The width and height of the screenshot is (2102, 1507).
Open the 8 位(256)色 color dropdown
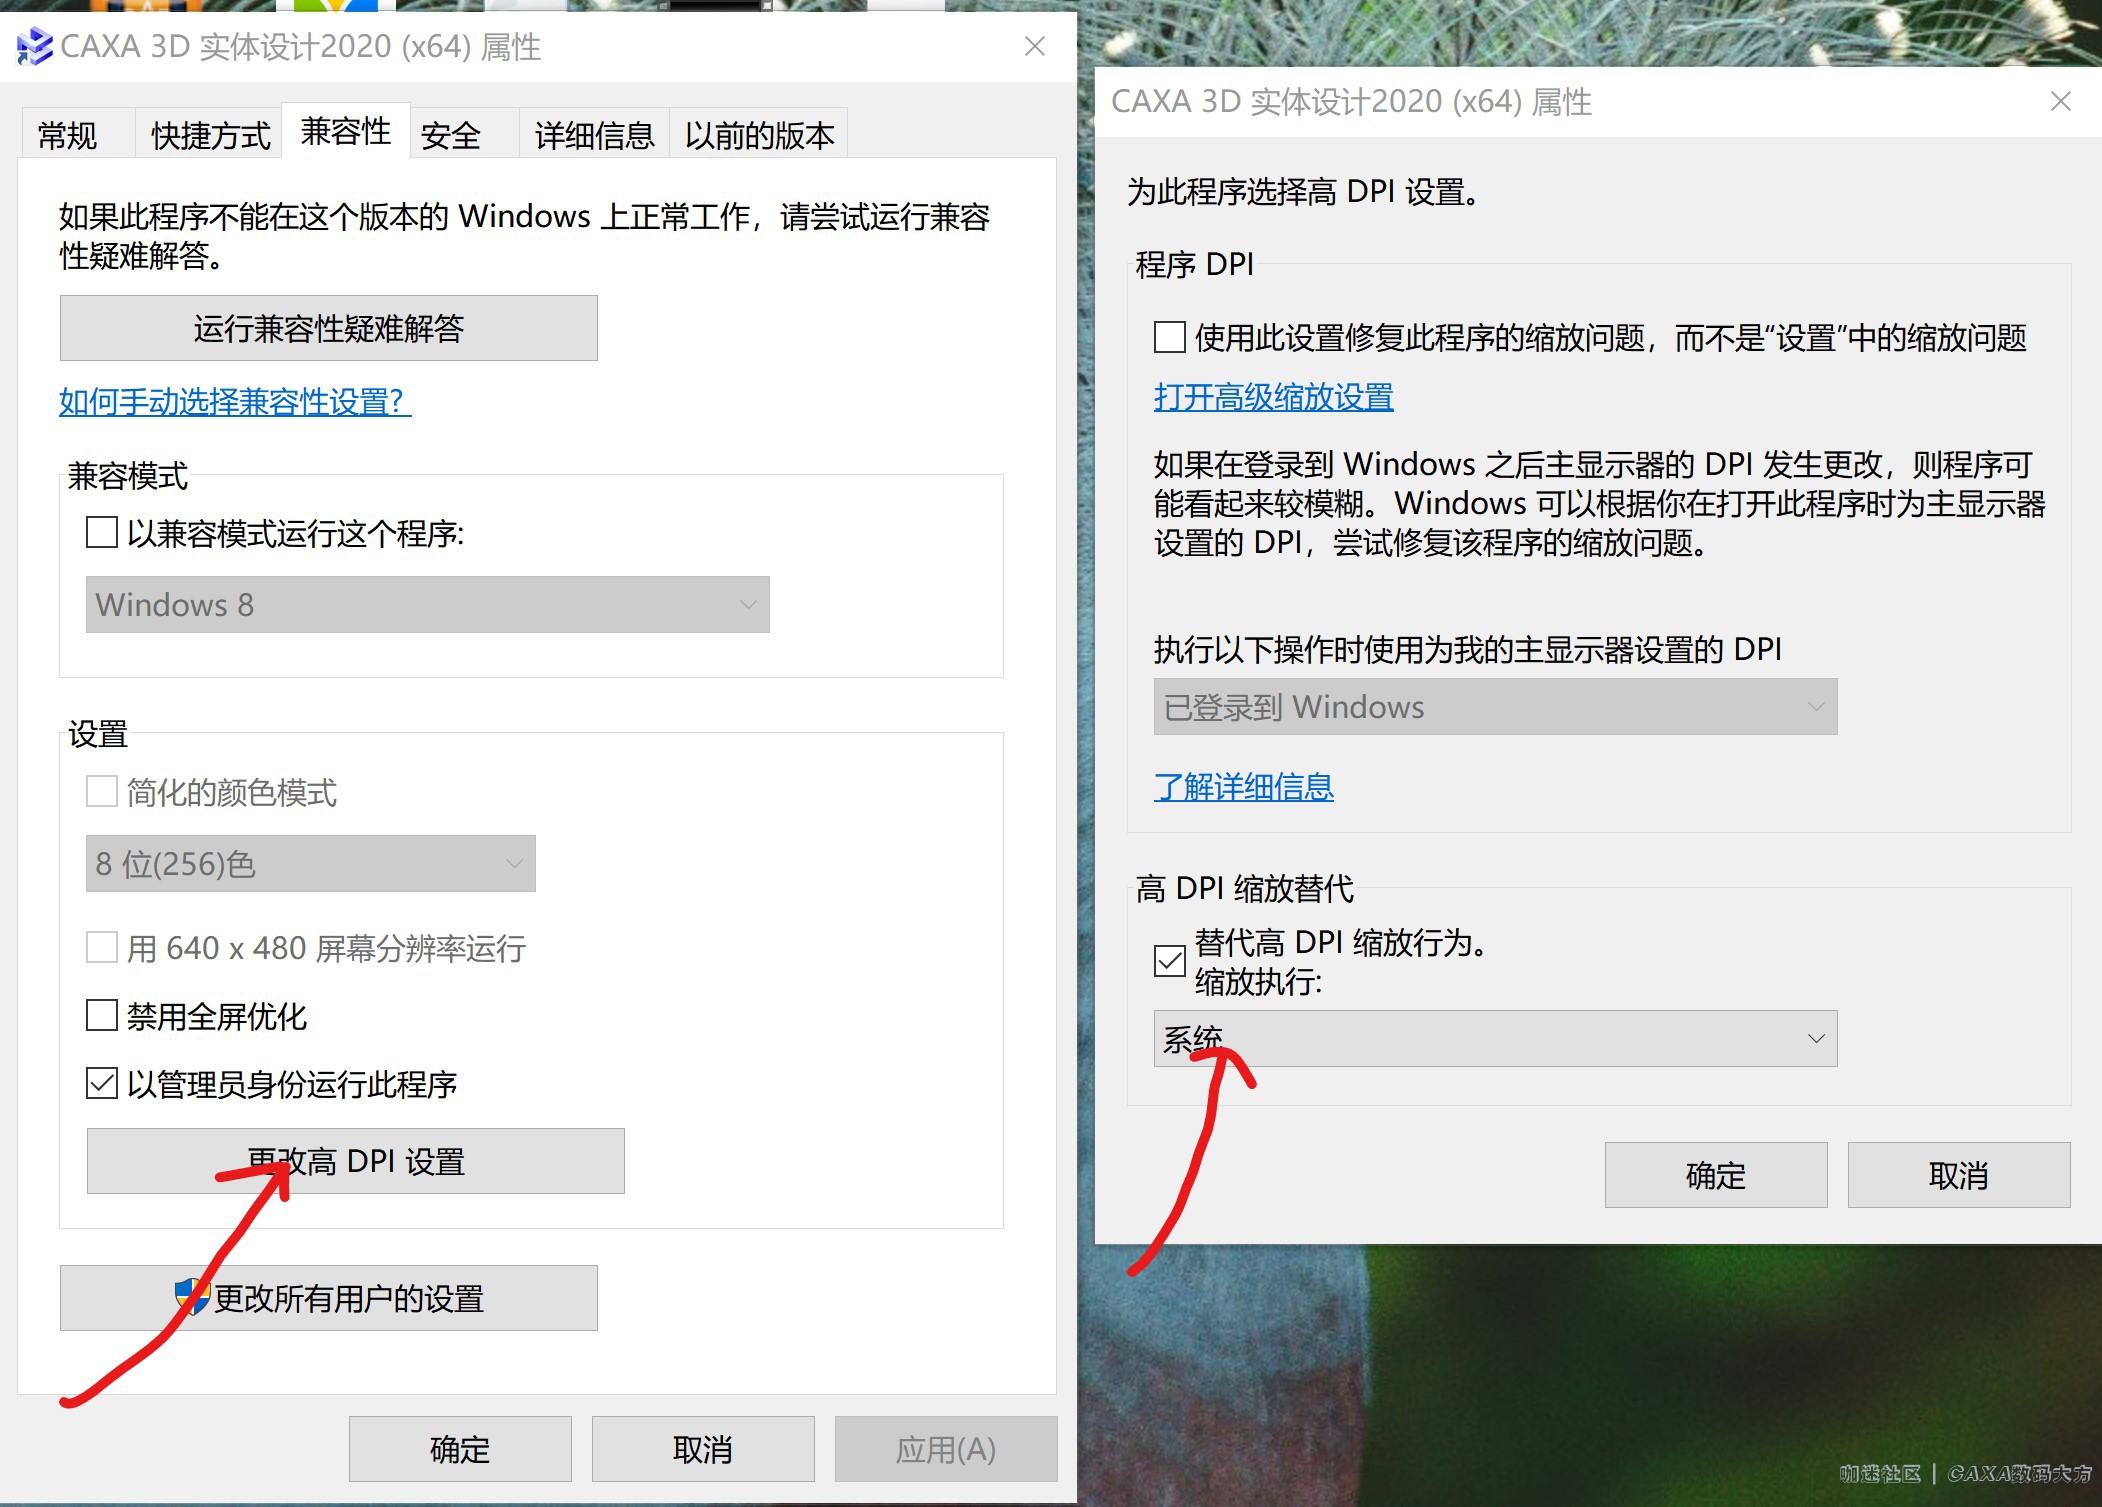[311, 863]
